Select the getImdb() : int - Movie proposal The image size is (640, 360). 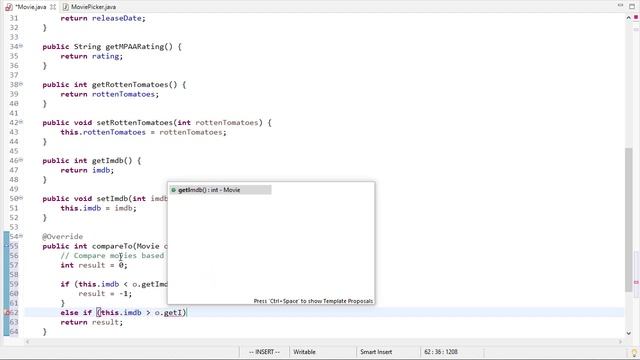point(220,190)
